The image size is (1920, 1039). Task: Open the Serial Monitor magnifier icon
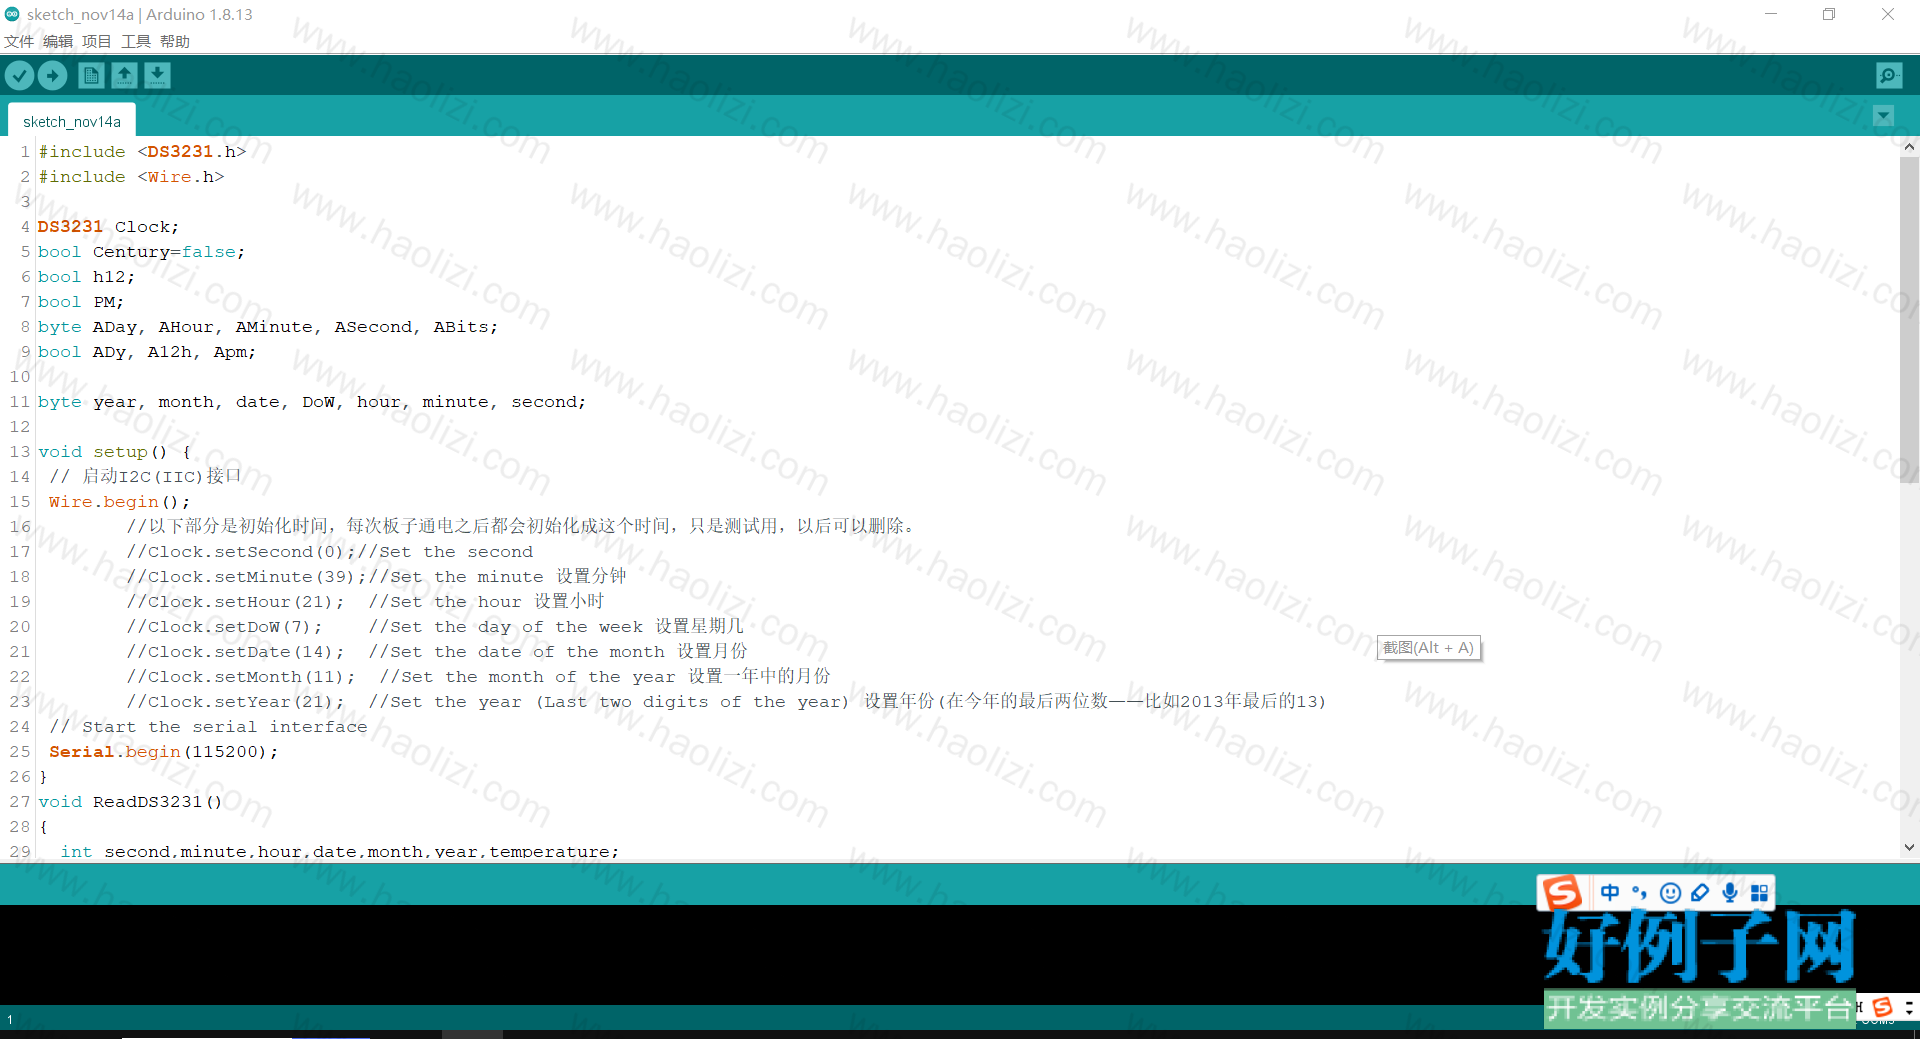pos(1889,76)
